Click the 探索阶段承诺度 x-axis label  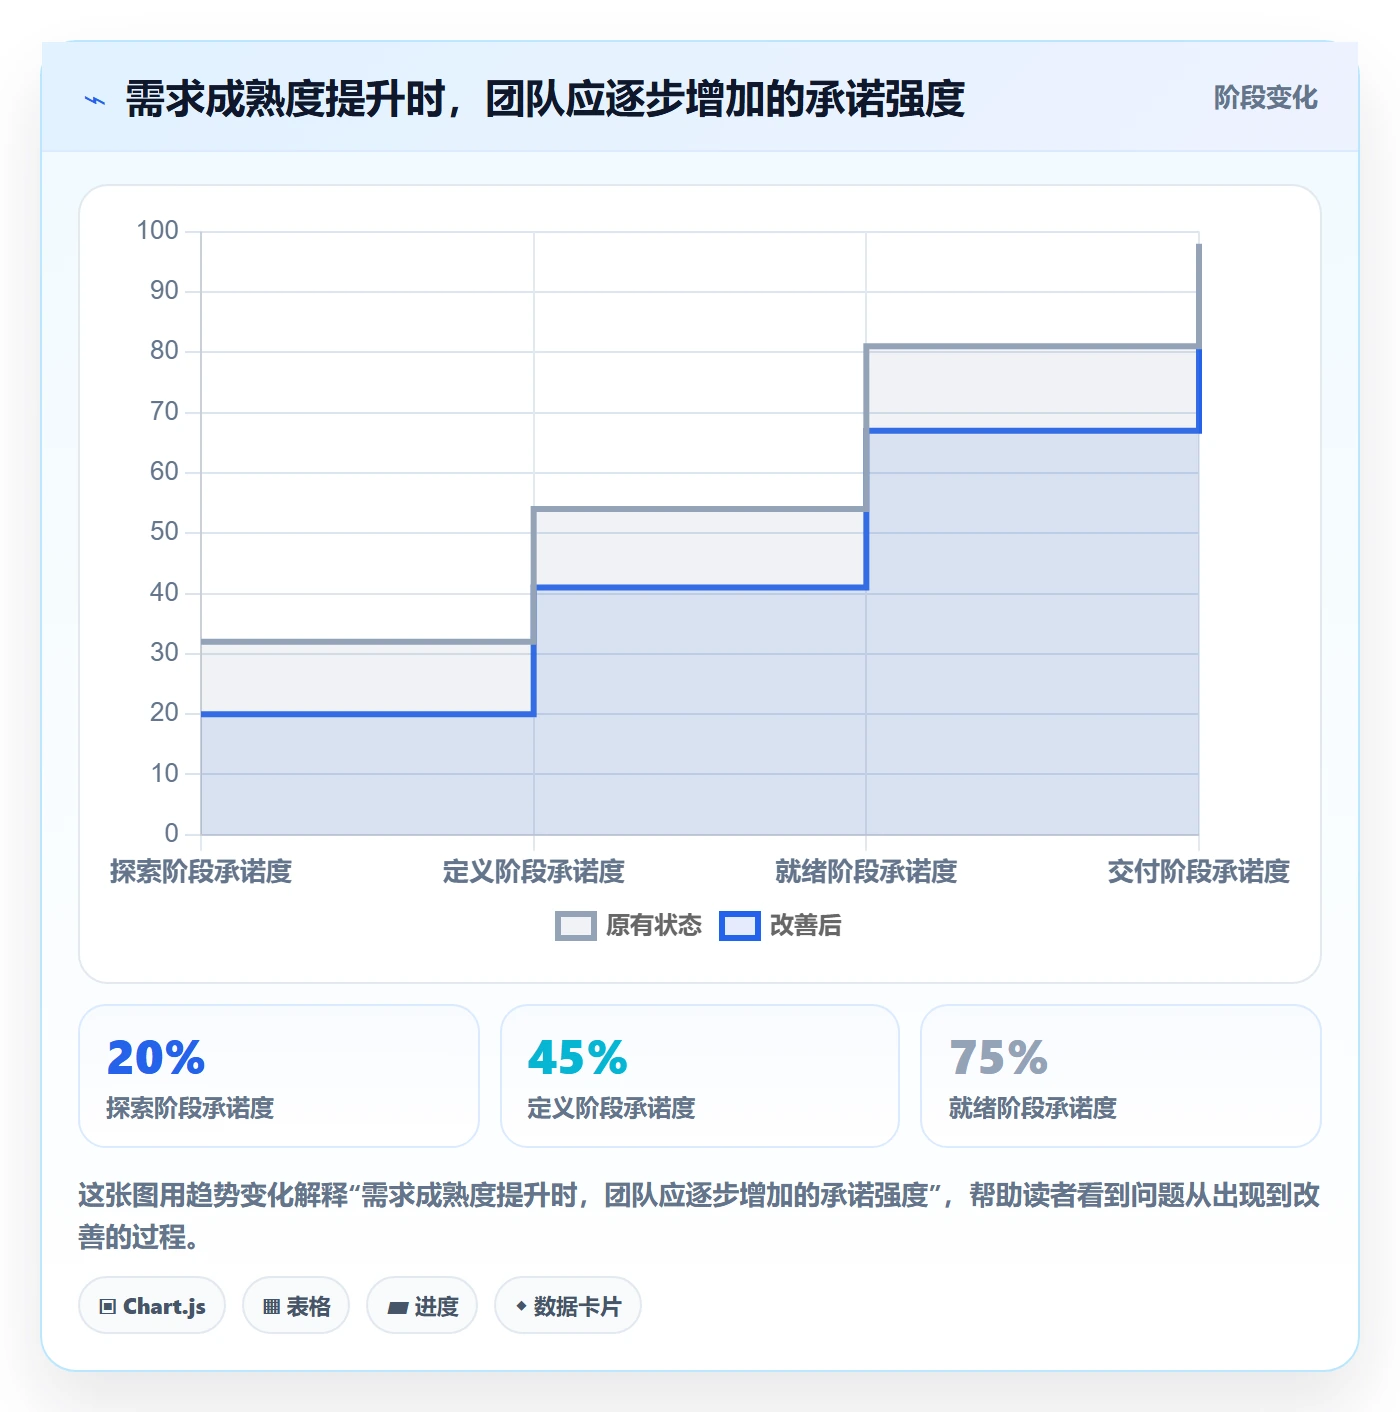[201, 872]
